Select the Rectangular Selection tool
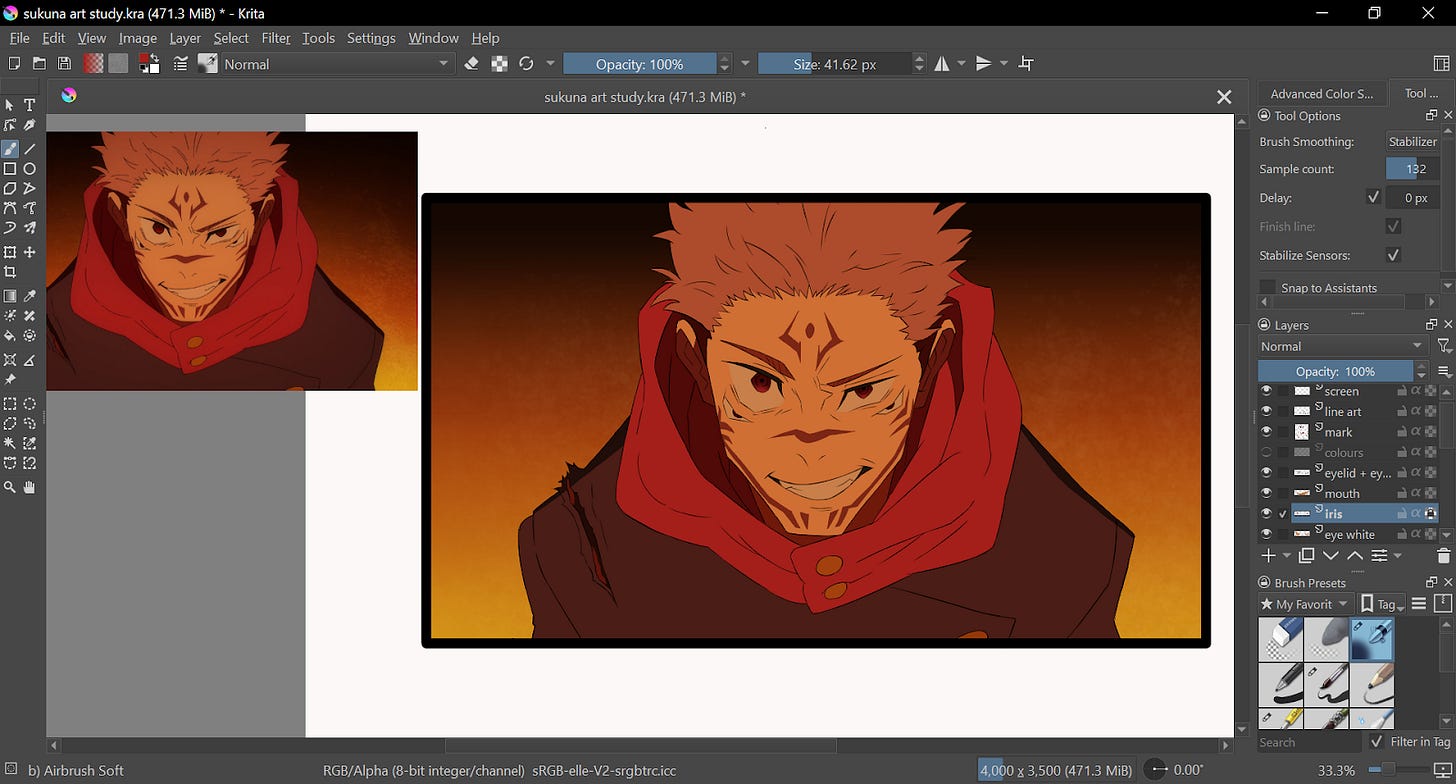Screen dimensions: 1456x784 10,404
